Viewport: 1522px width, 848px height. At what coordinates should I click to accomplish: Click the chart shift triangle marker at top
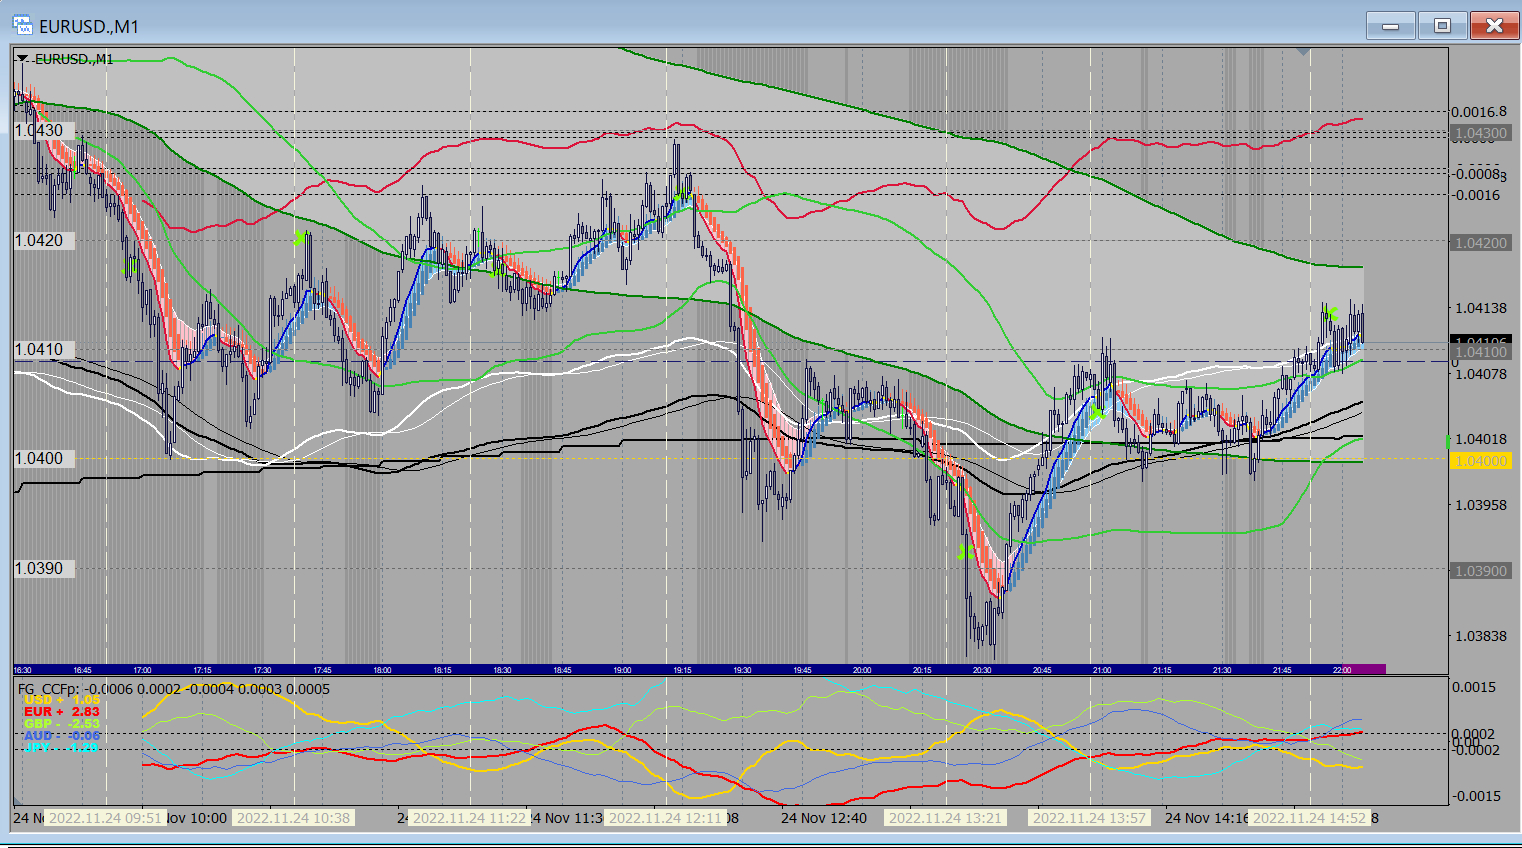click(1302, 51)
